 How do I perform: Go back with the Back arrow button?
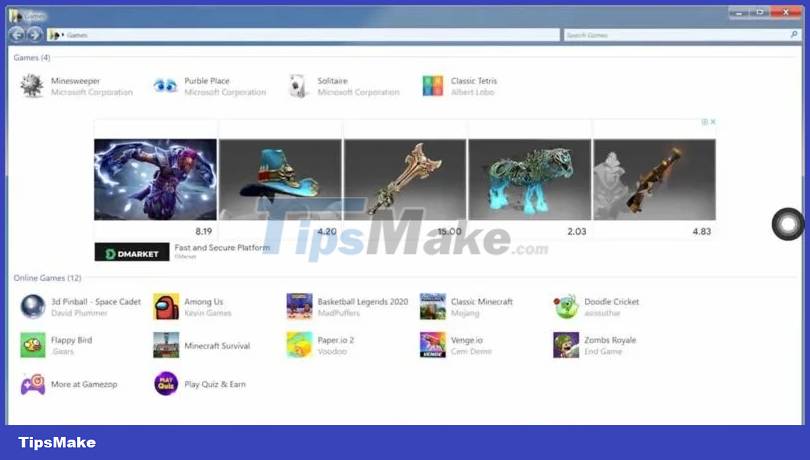tap(17, 35)
